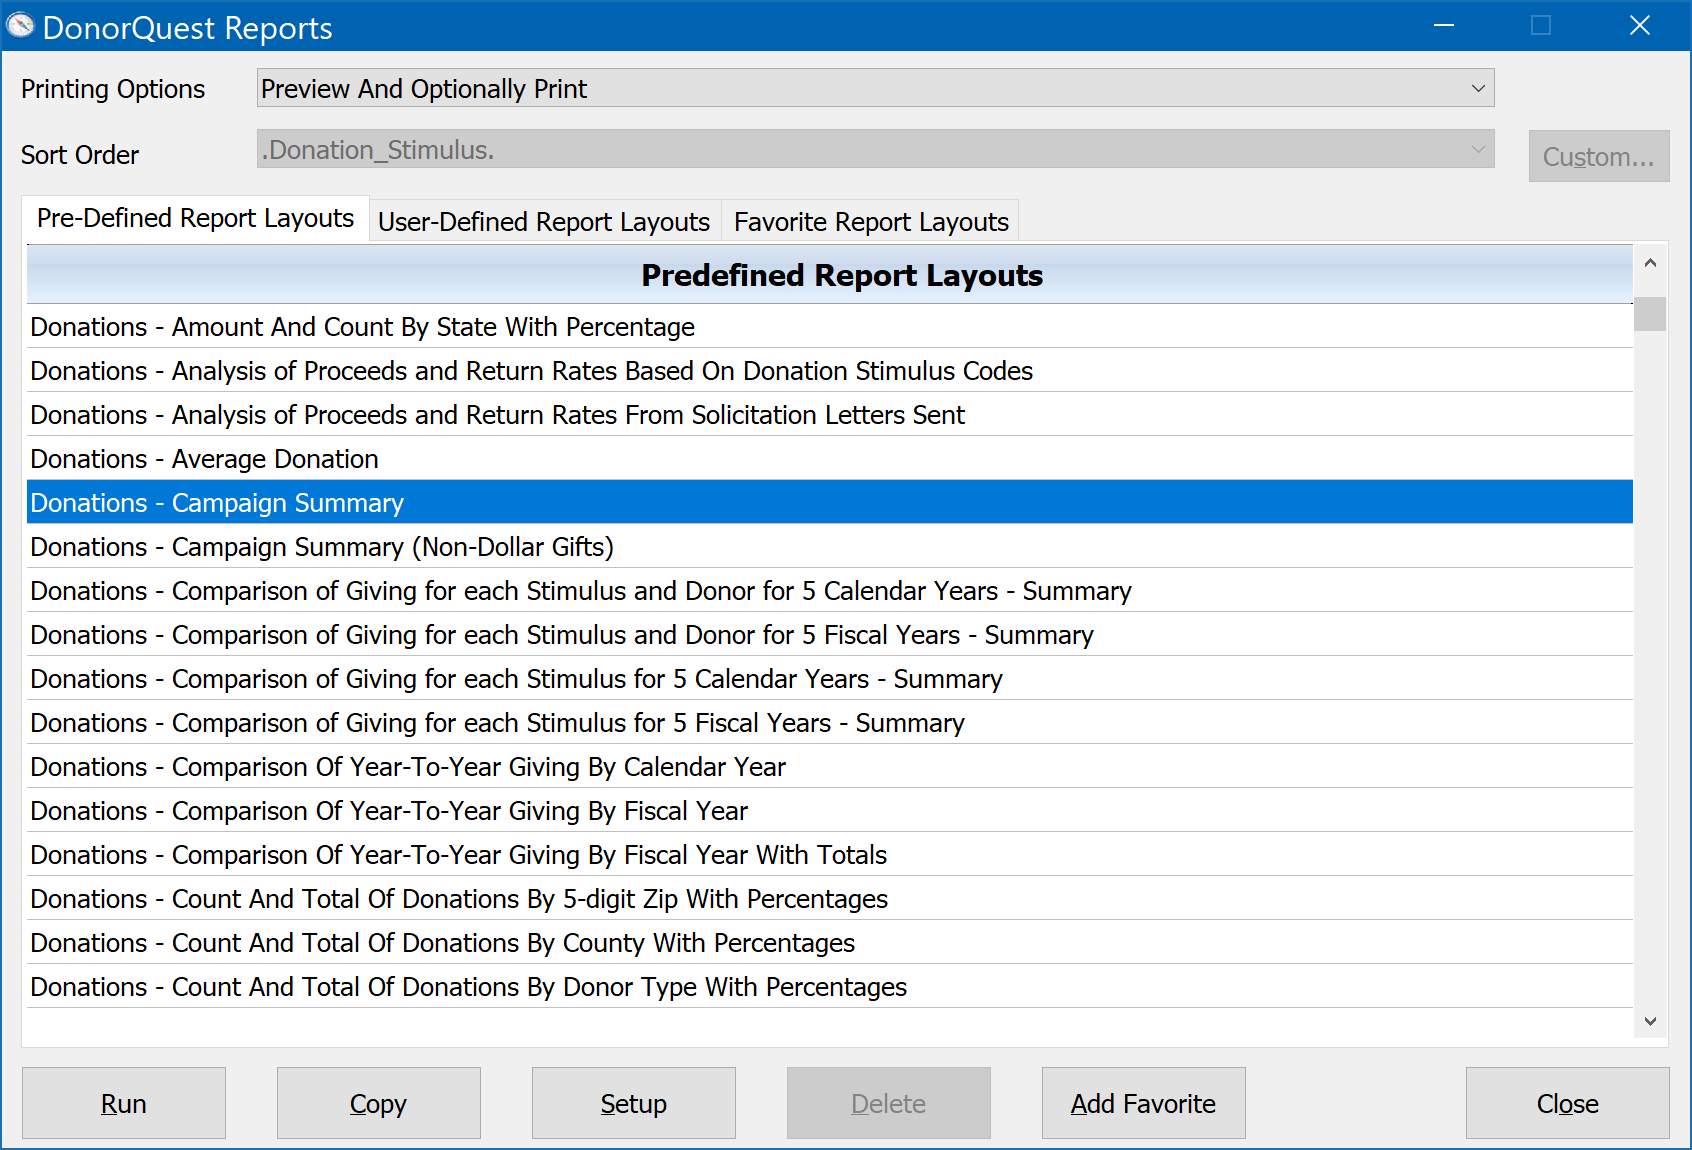The image size is (1692, 1150).
Task: Select Donations - Amount And Count By State With Percentage
Action: click(830, 327)
